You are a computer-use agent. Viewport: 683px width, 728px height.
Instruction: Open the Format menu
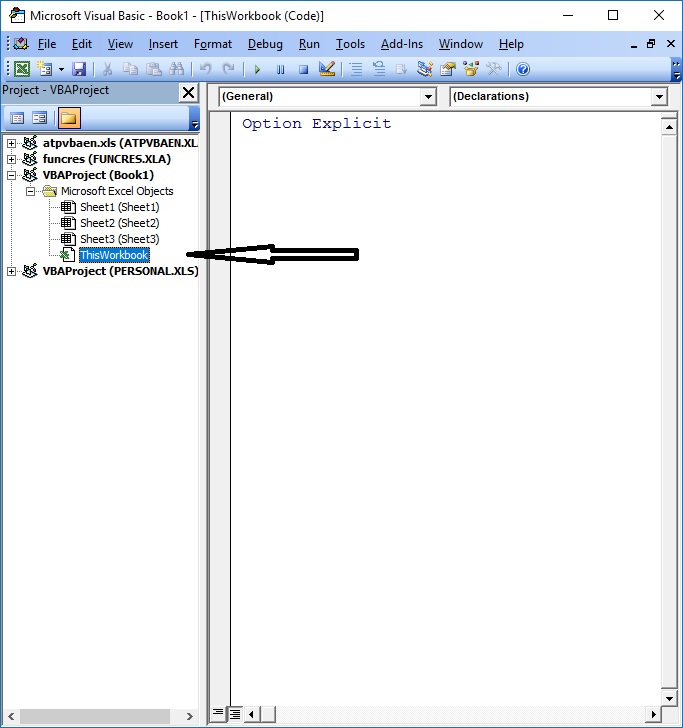213,44
